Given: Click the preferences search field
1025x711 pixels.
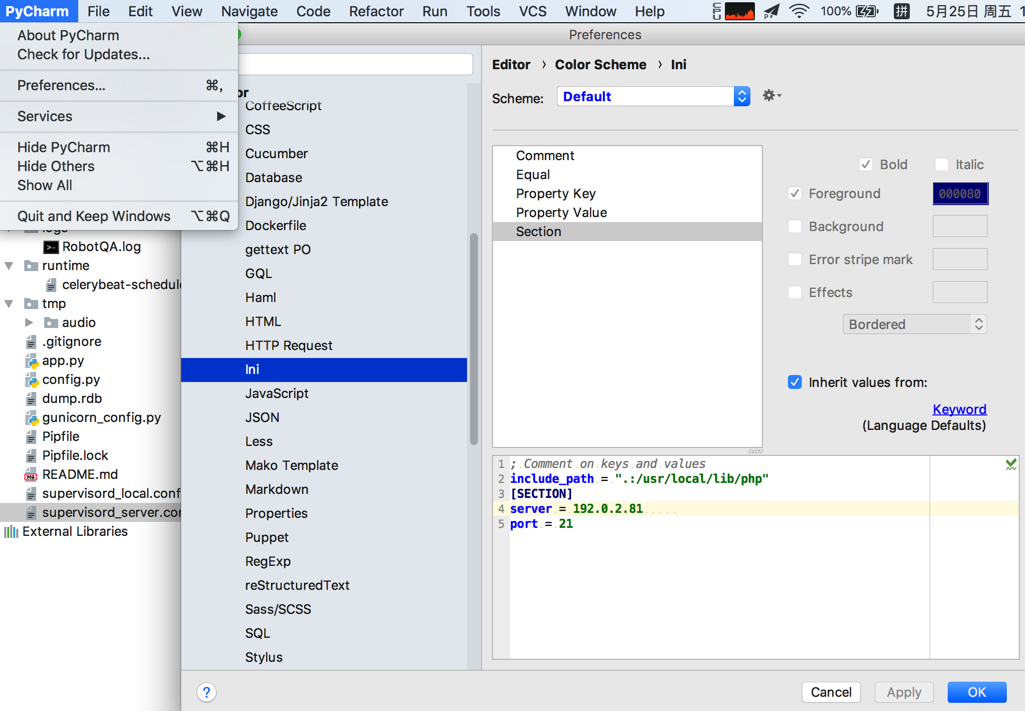Looking at the screenshot, I should tap(356, 64).
